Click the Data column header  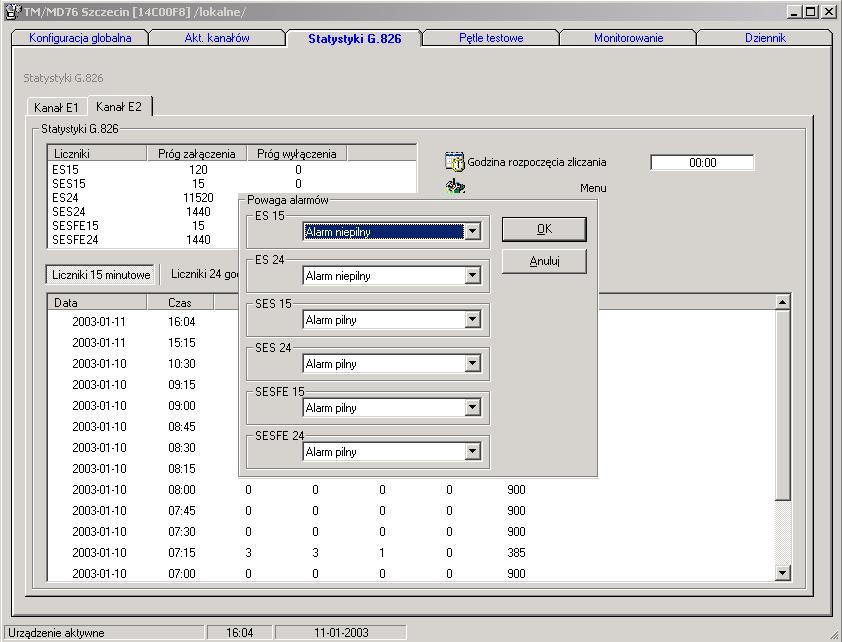pyautogui.click(x=97, y=302)
